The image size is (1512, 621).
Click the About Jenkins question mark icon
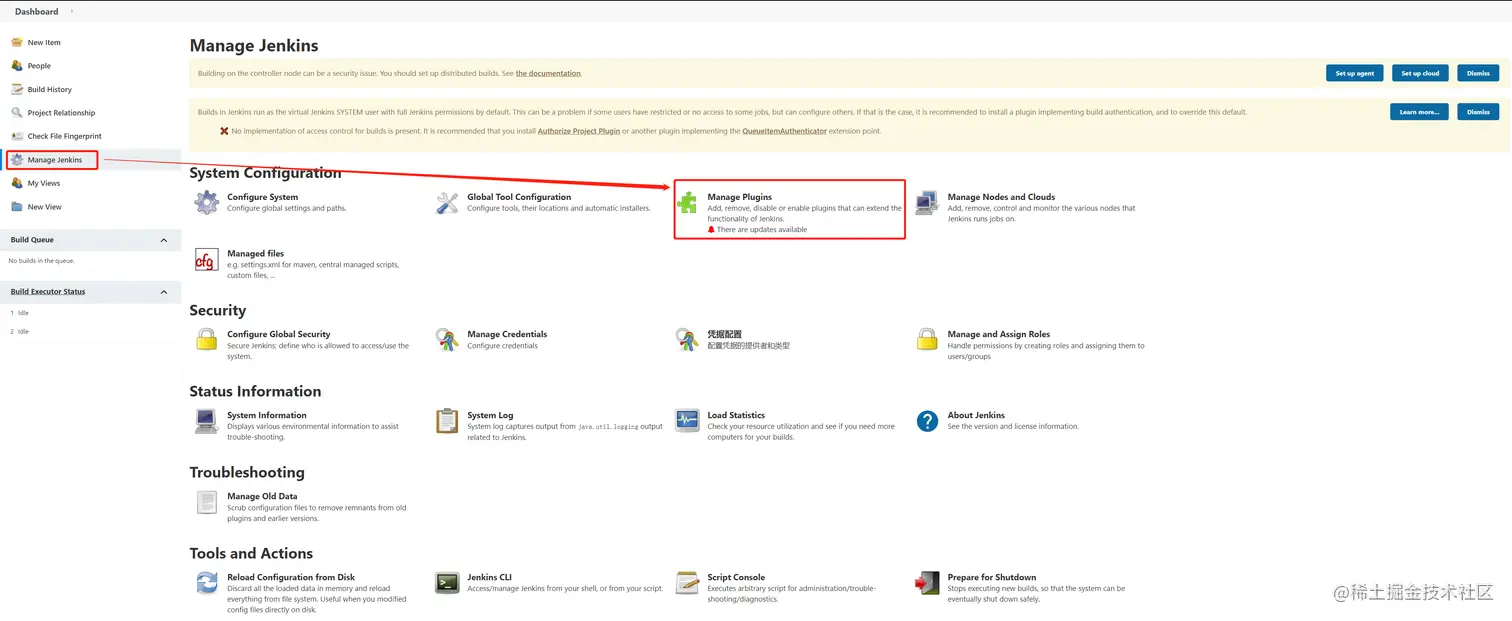(928, 421)
